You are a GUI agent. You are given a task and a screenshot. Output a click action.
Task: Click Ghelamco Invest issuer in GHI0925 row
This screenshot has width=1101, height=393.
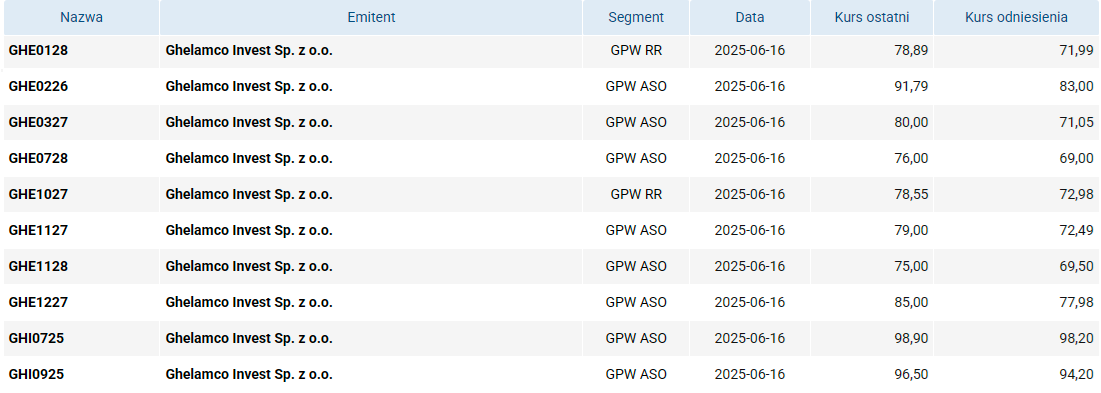tap(249, 375)
